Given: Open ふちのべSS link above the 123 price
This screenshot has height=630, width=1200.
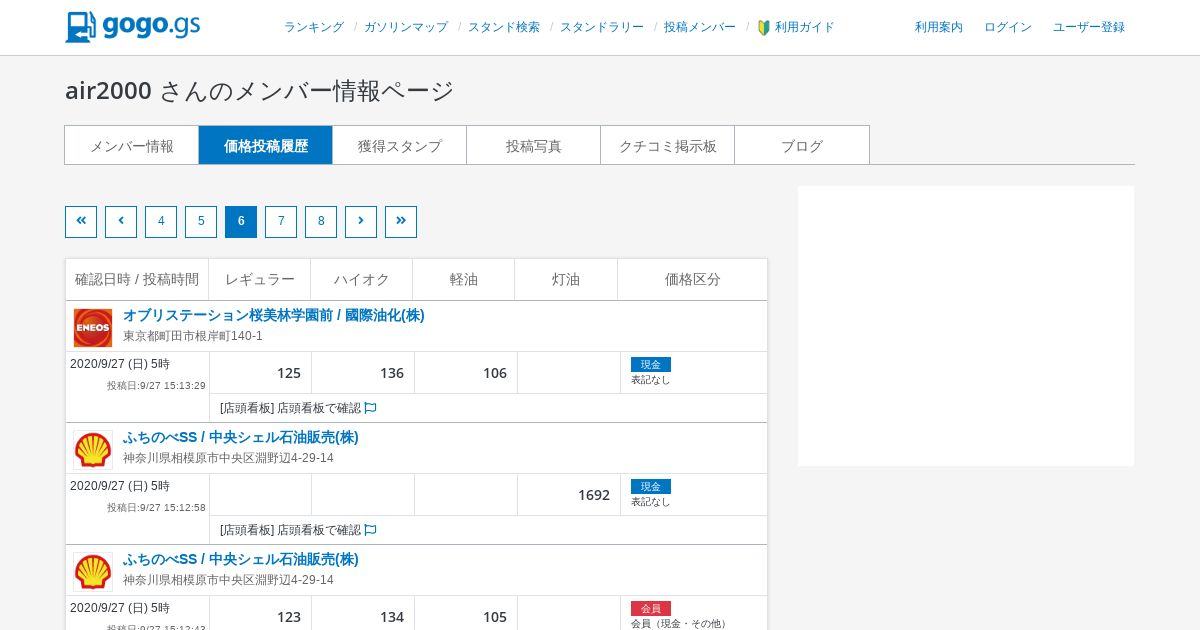Looking at the screenshot, I should (x=241, y=559).
